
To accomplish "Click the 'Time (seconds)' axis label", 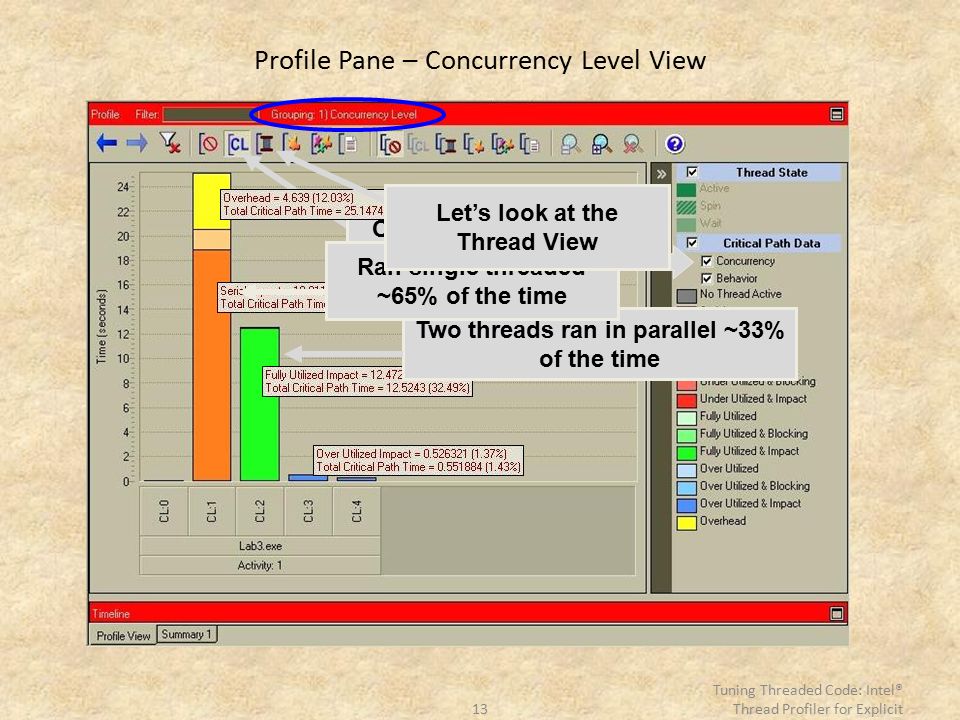I will 102,326.
